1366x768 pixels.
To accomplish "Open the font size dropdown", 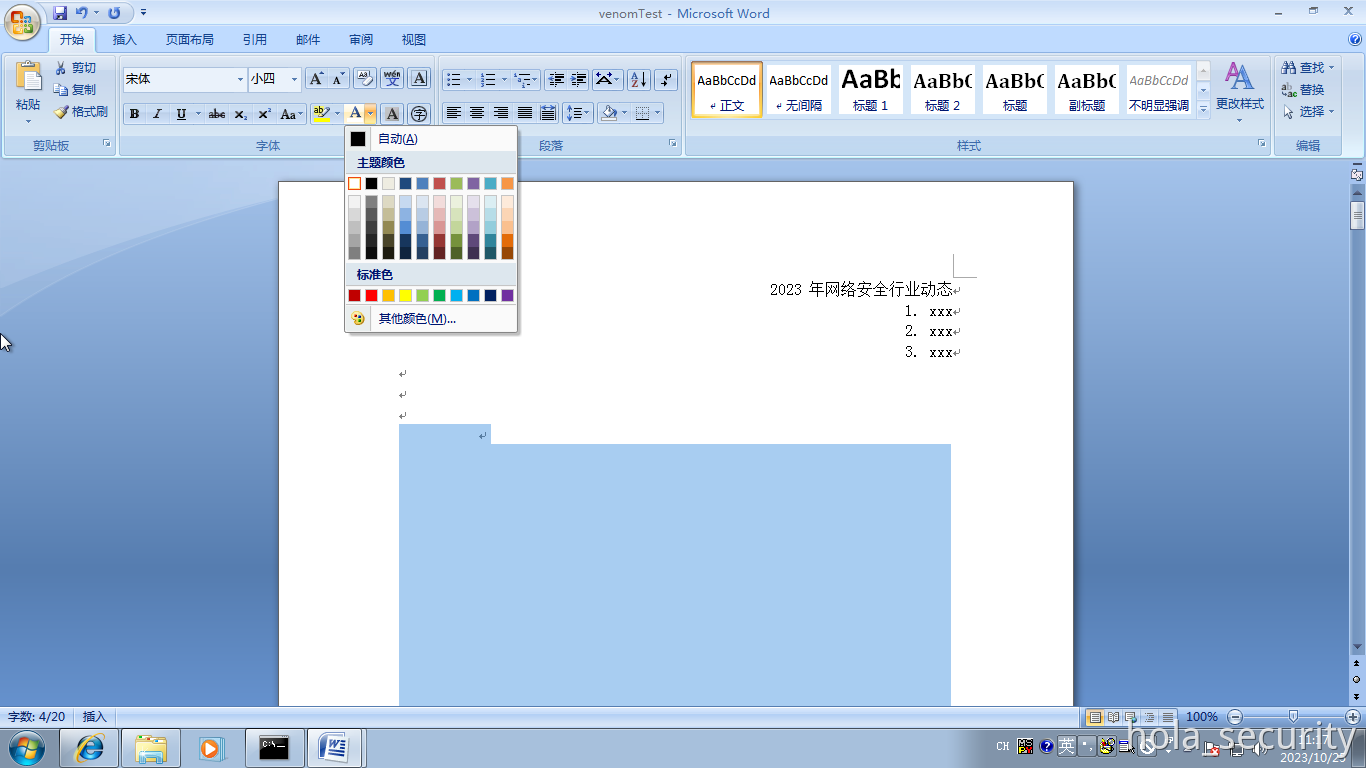I will [x=293, y=78].
